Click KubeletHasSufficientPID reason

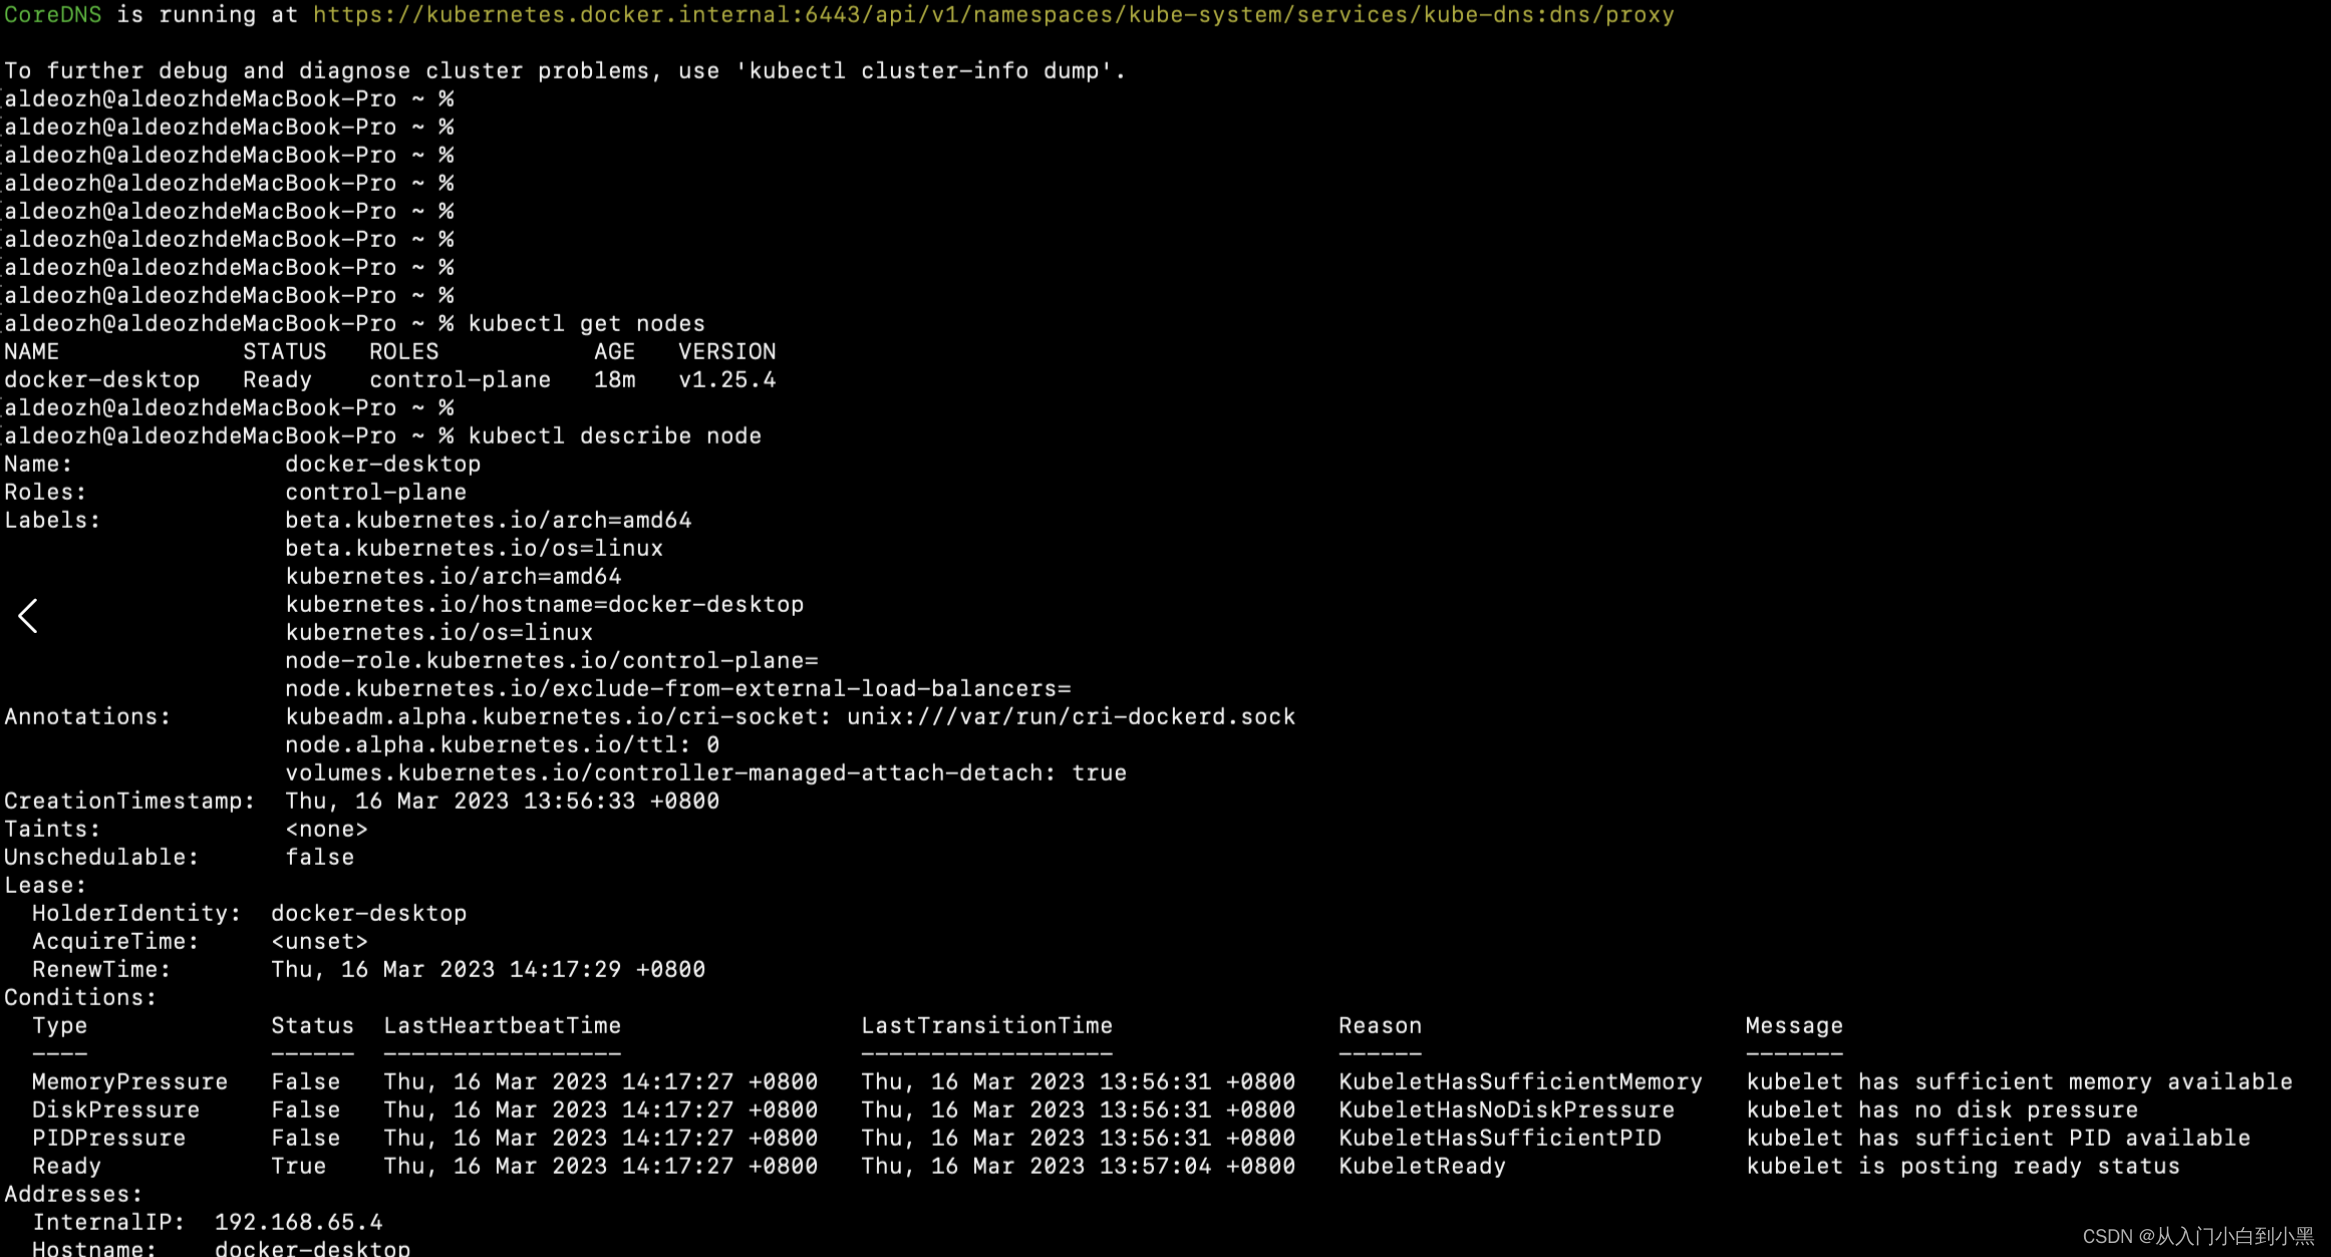coord(1499,1138)
